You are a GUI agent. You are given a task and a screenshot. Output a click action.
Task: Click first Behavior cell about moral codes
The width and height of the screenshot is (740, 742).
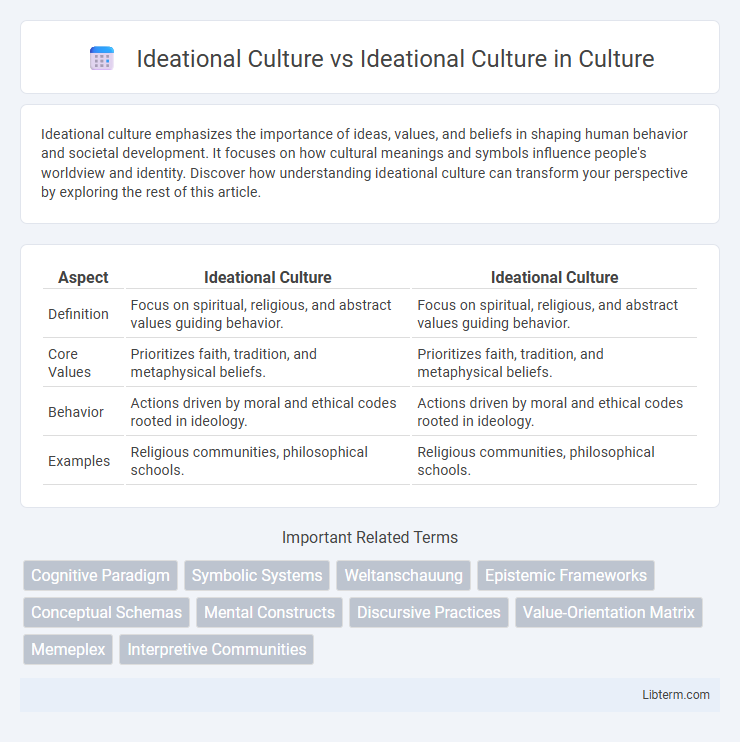[268, 412]
